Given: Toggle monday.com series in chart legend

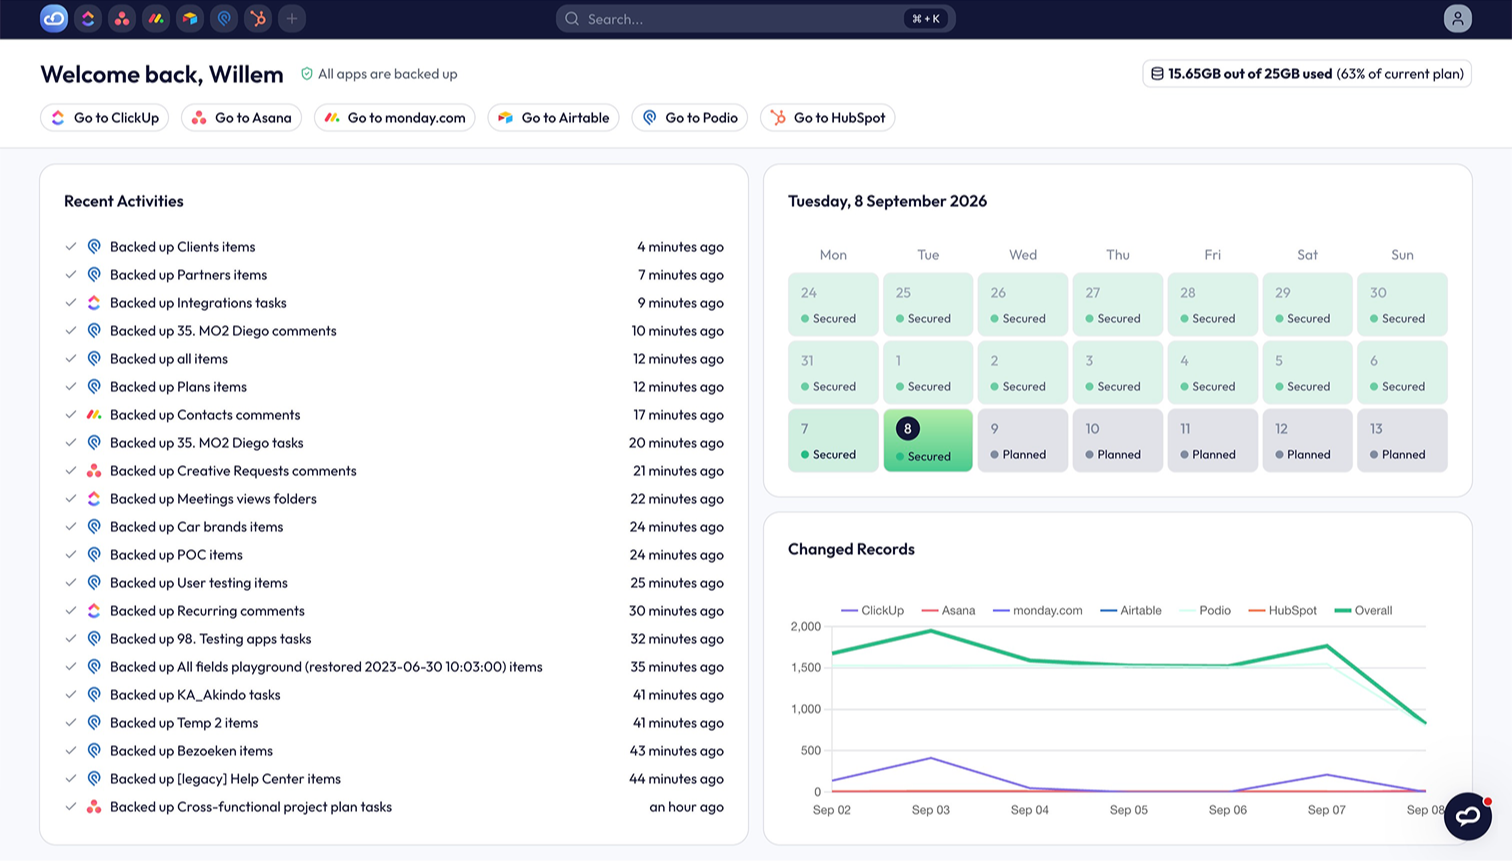Looking at the screenshot, I should click(1038, 610).
